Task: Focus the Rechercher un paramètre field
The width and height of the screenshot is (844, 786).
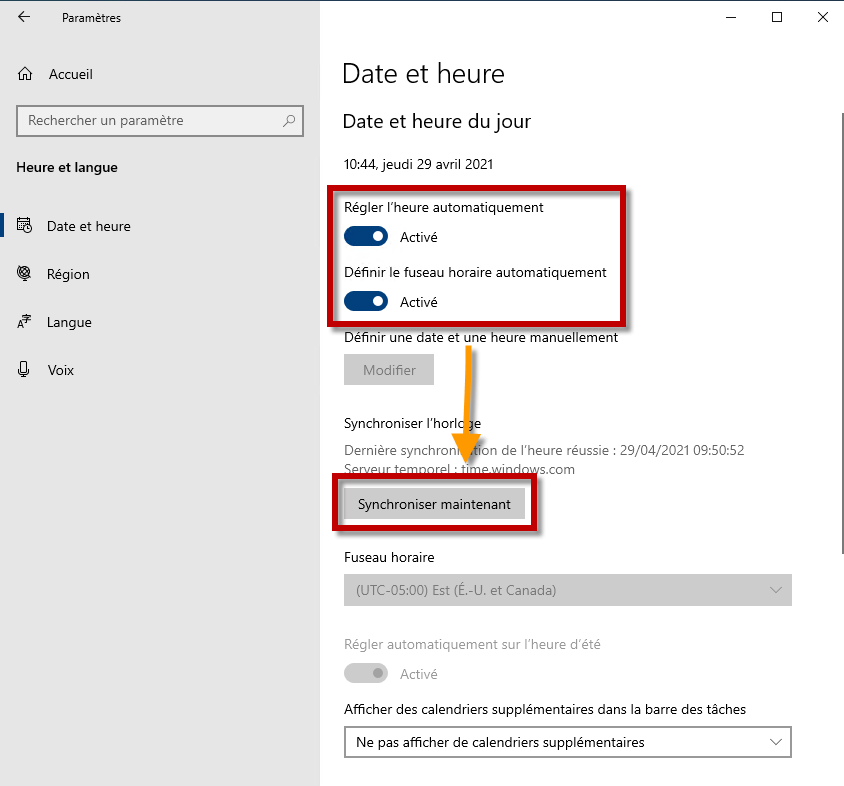Action: pyautogui.click(x=160, y=121)
